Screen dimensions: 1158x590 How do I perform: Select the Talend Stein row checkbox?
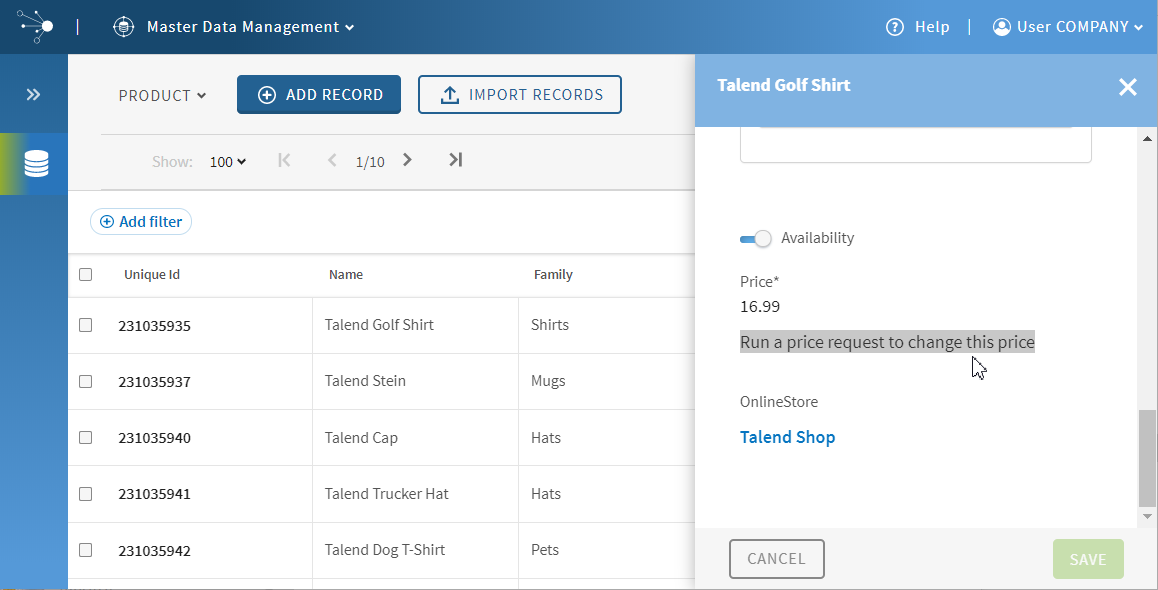pos(86,381)
